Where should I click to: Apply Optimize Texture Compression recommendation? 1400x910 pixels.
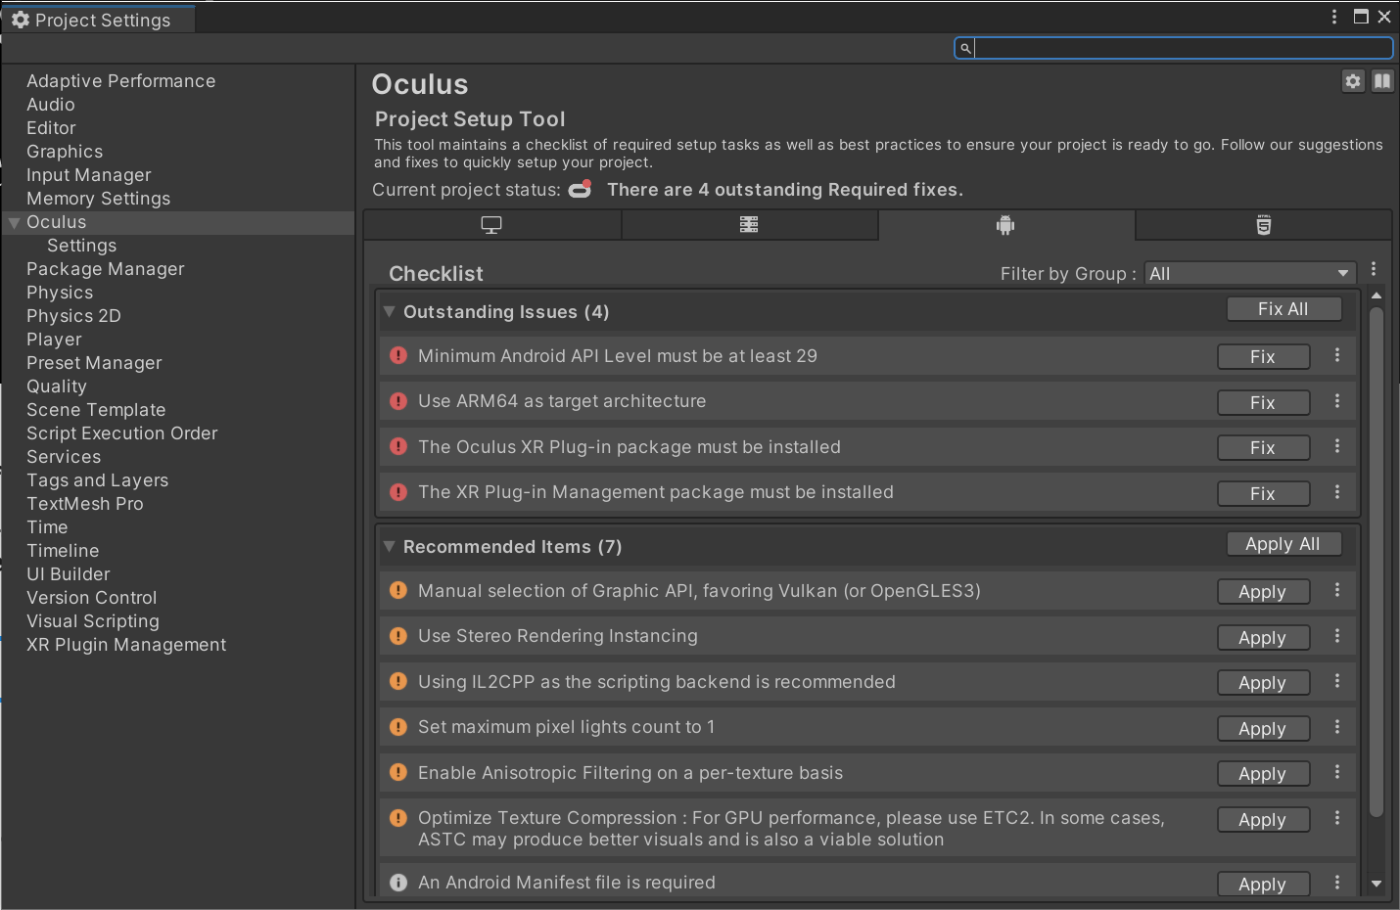(1263, 820)
